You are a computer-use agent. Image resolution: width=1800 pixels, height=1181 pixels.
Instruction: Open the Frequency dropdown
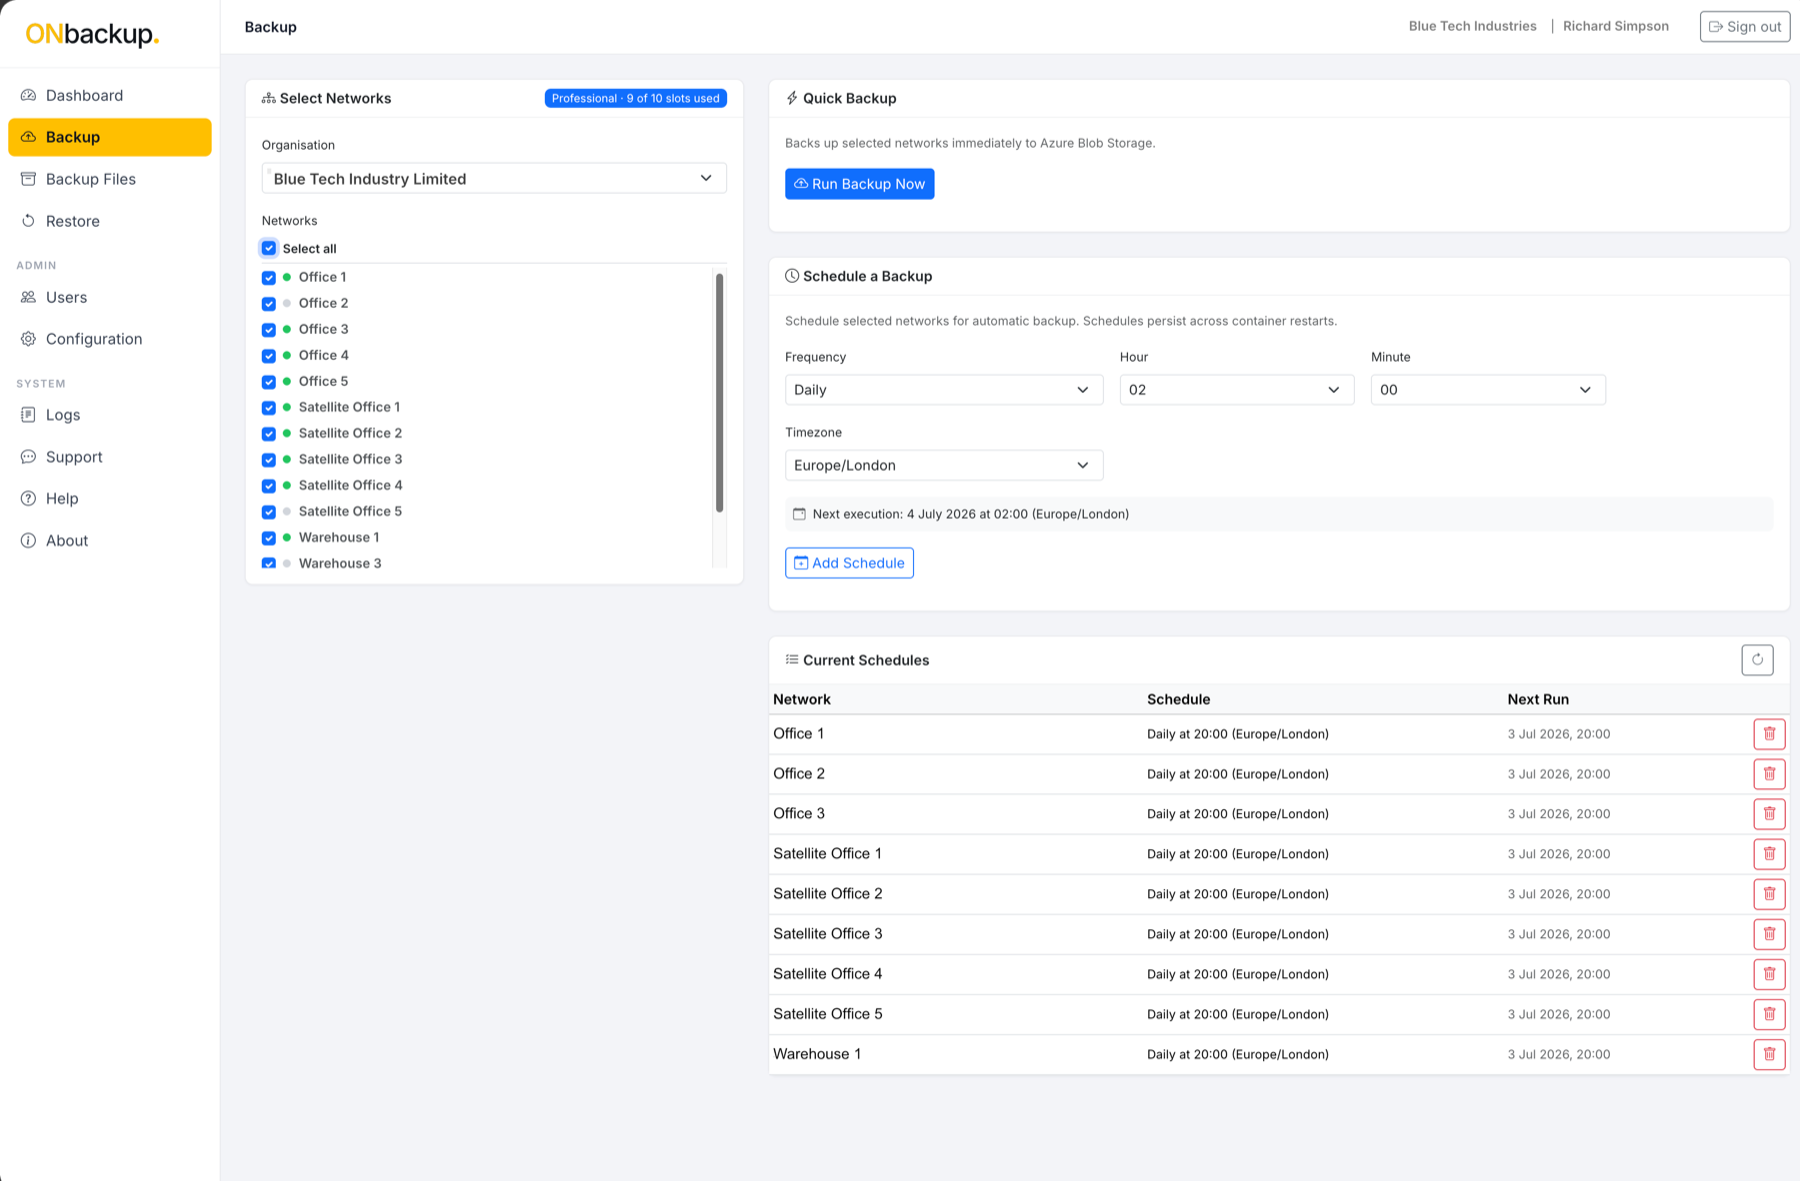tap(944, 390)
